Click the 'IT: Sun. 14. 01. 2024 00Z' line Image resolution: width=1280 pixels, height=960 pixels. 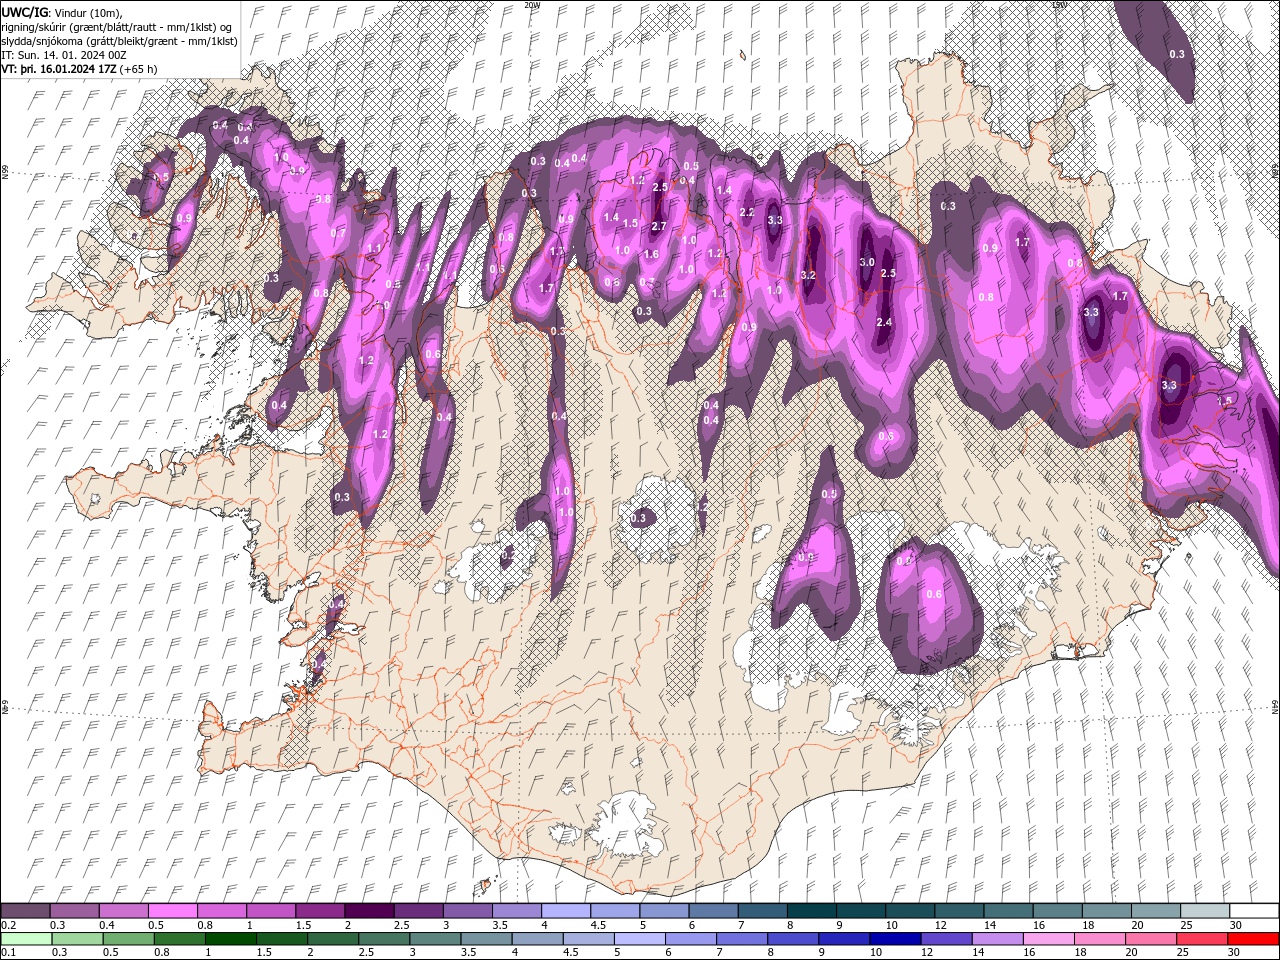[x=65, y=55]
